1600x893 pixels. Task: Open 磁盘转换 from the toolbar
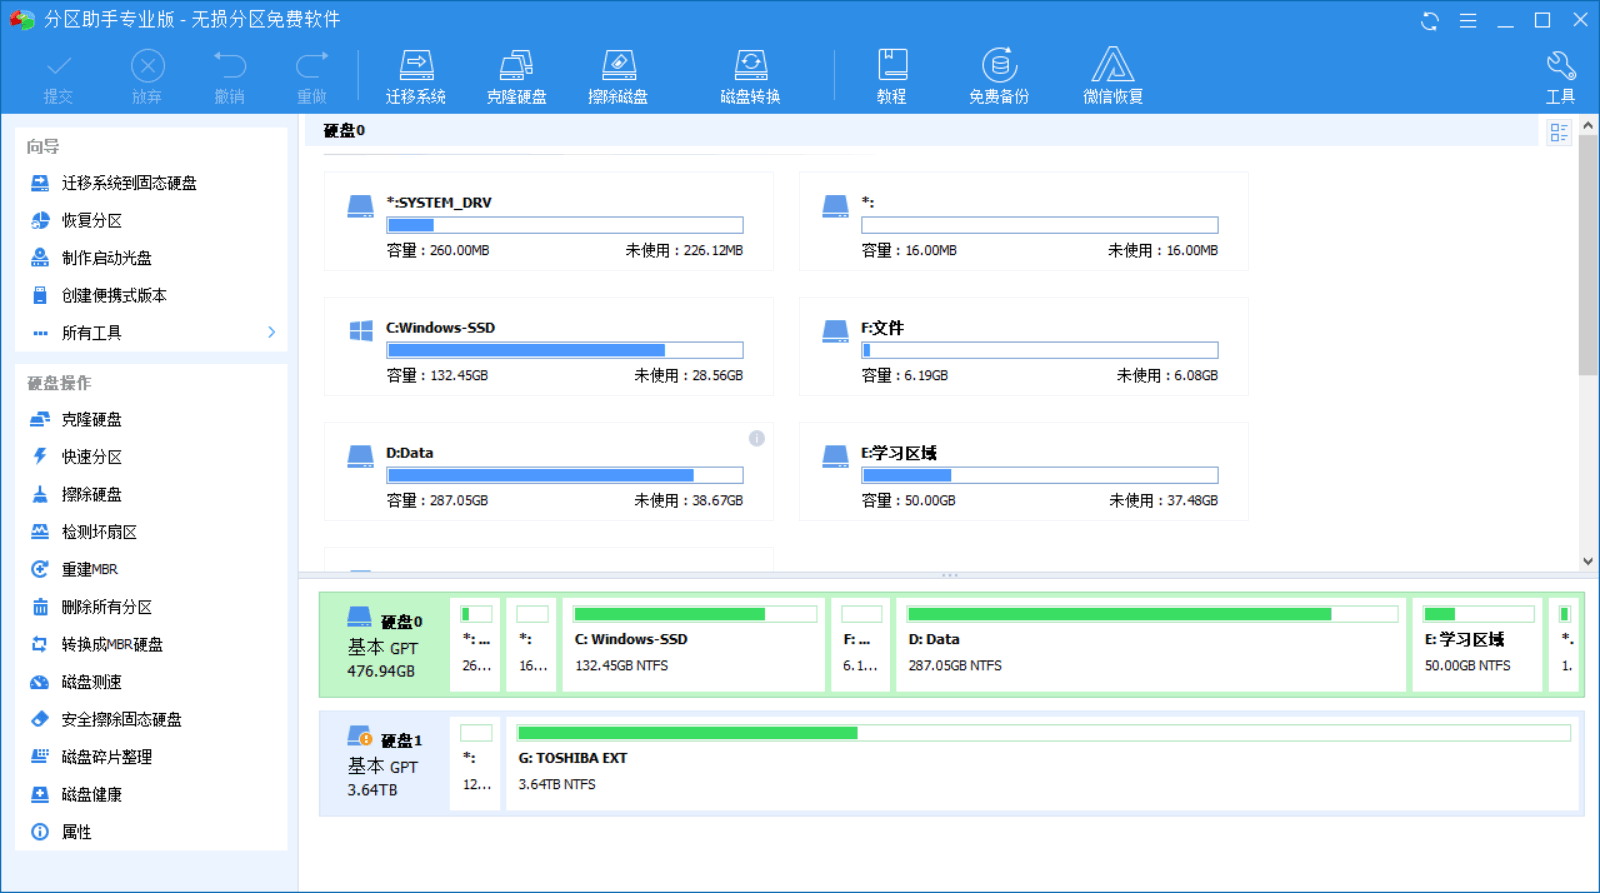coord(750,77)
